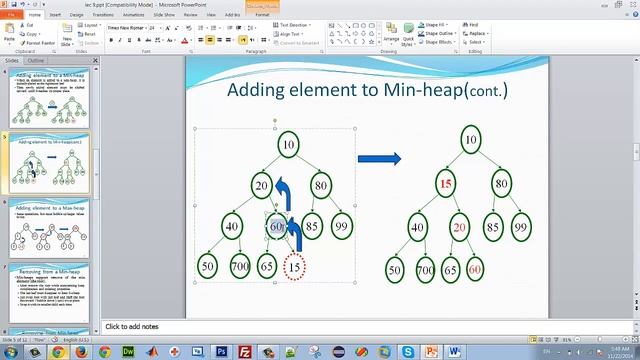Open FileZilla from the taskbar

(x=245, y=351)
